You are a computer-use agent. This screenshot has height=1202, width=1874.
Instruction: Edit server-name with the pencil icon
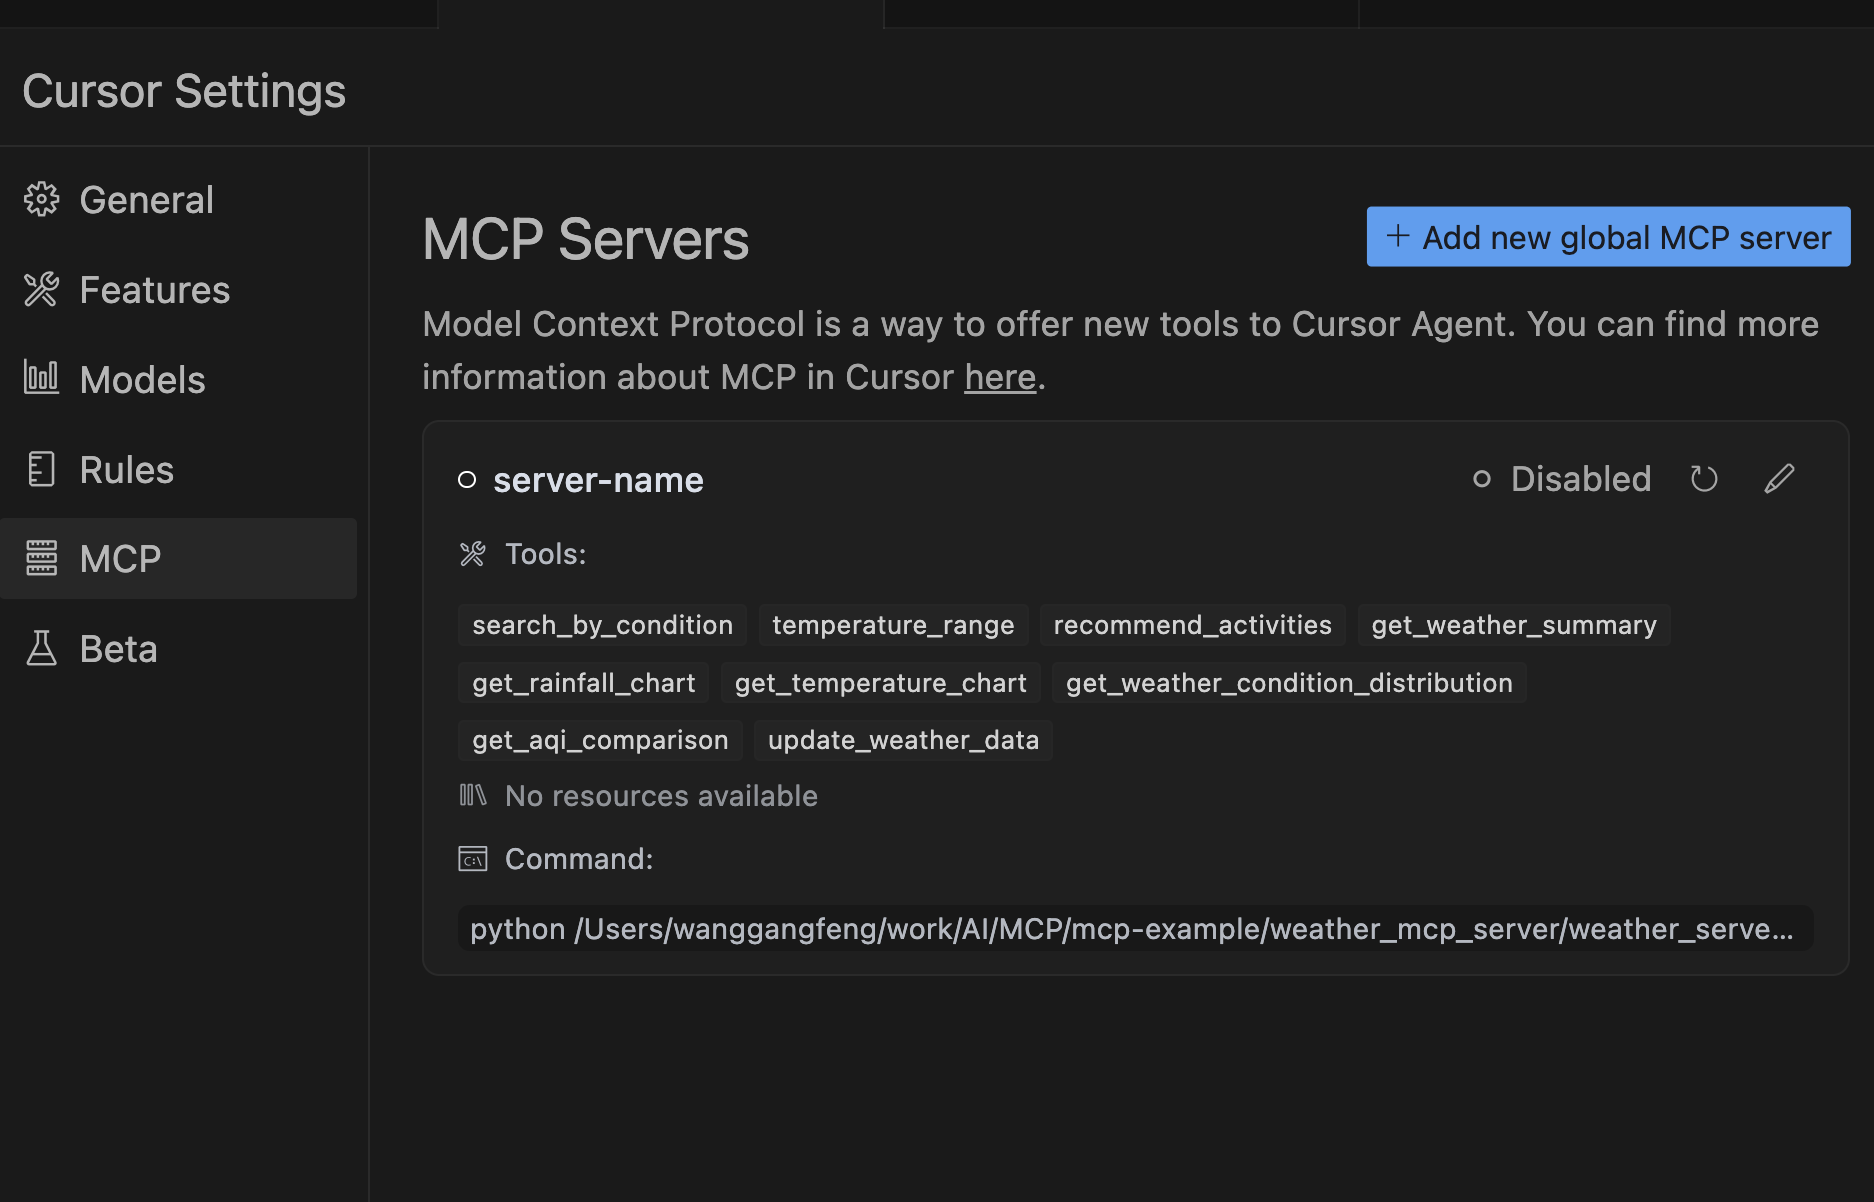1779,479
